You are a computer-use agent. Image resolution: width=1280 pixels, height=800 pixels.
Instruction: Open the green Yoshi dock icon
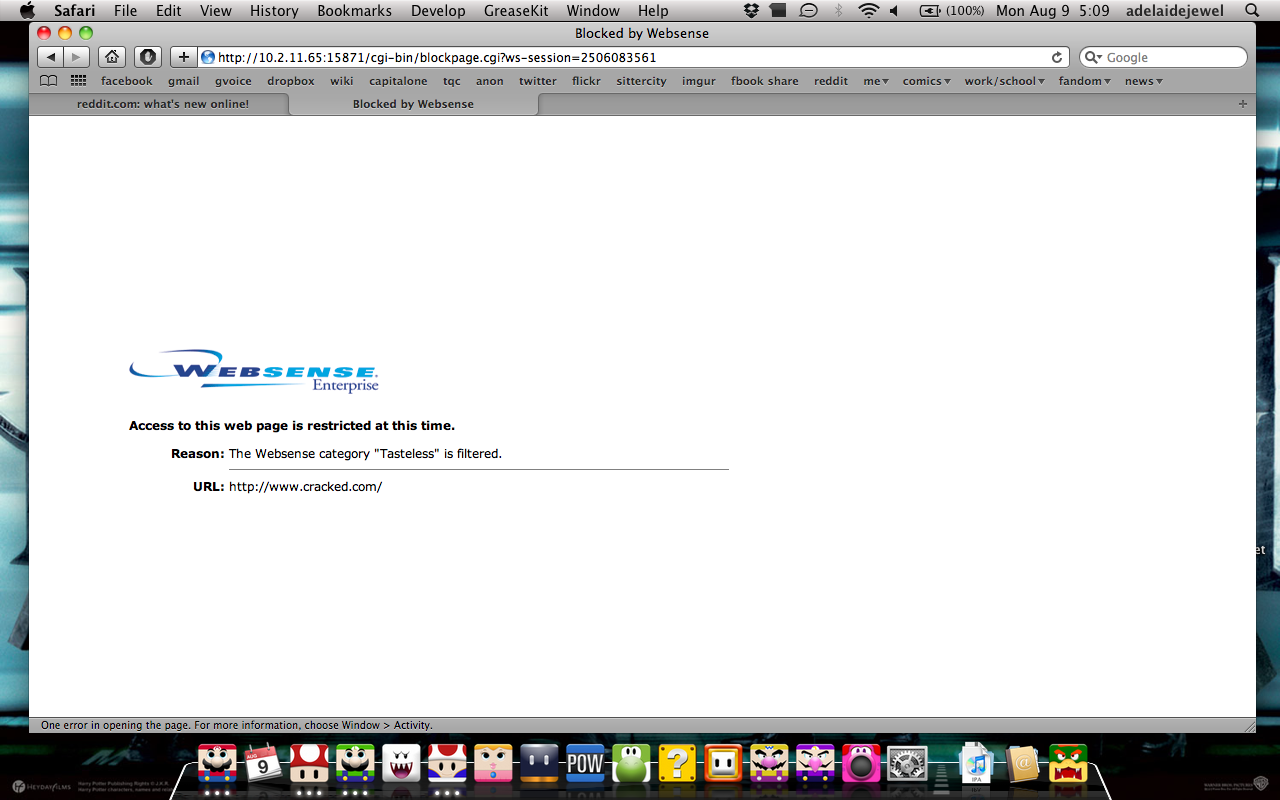coord(631,764)
